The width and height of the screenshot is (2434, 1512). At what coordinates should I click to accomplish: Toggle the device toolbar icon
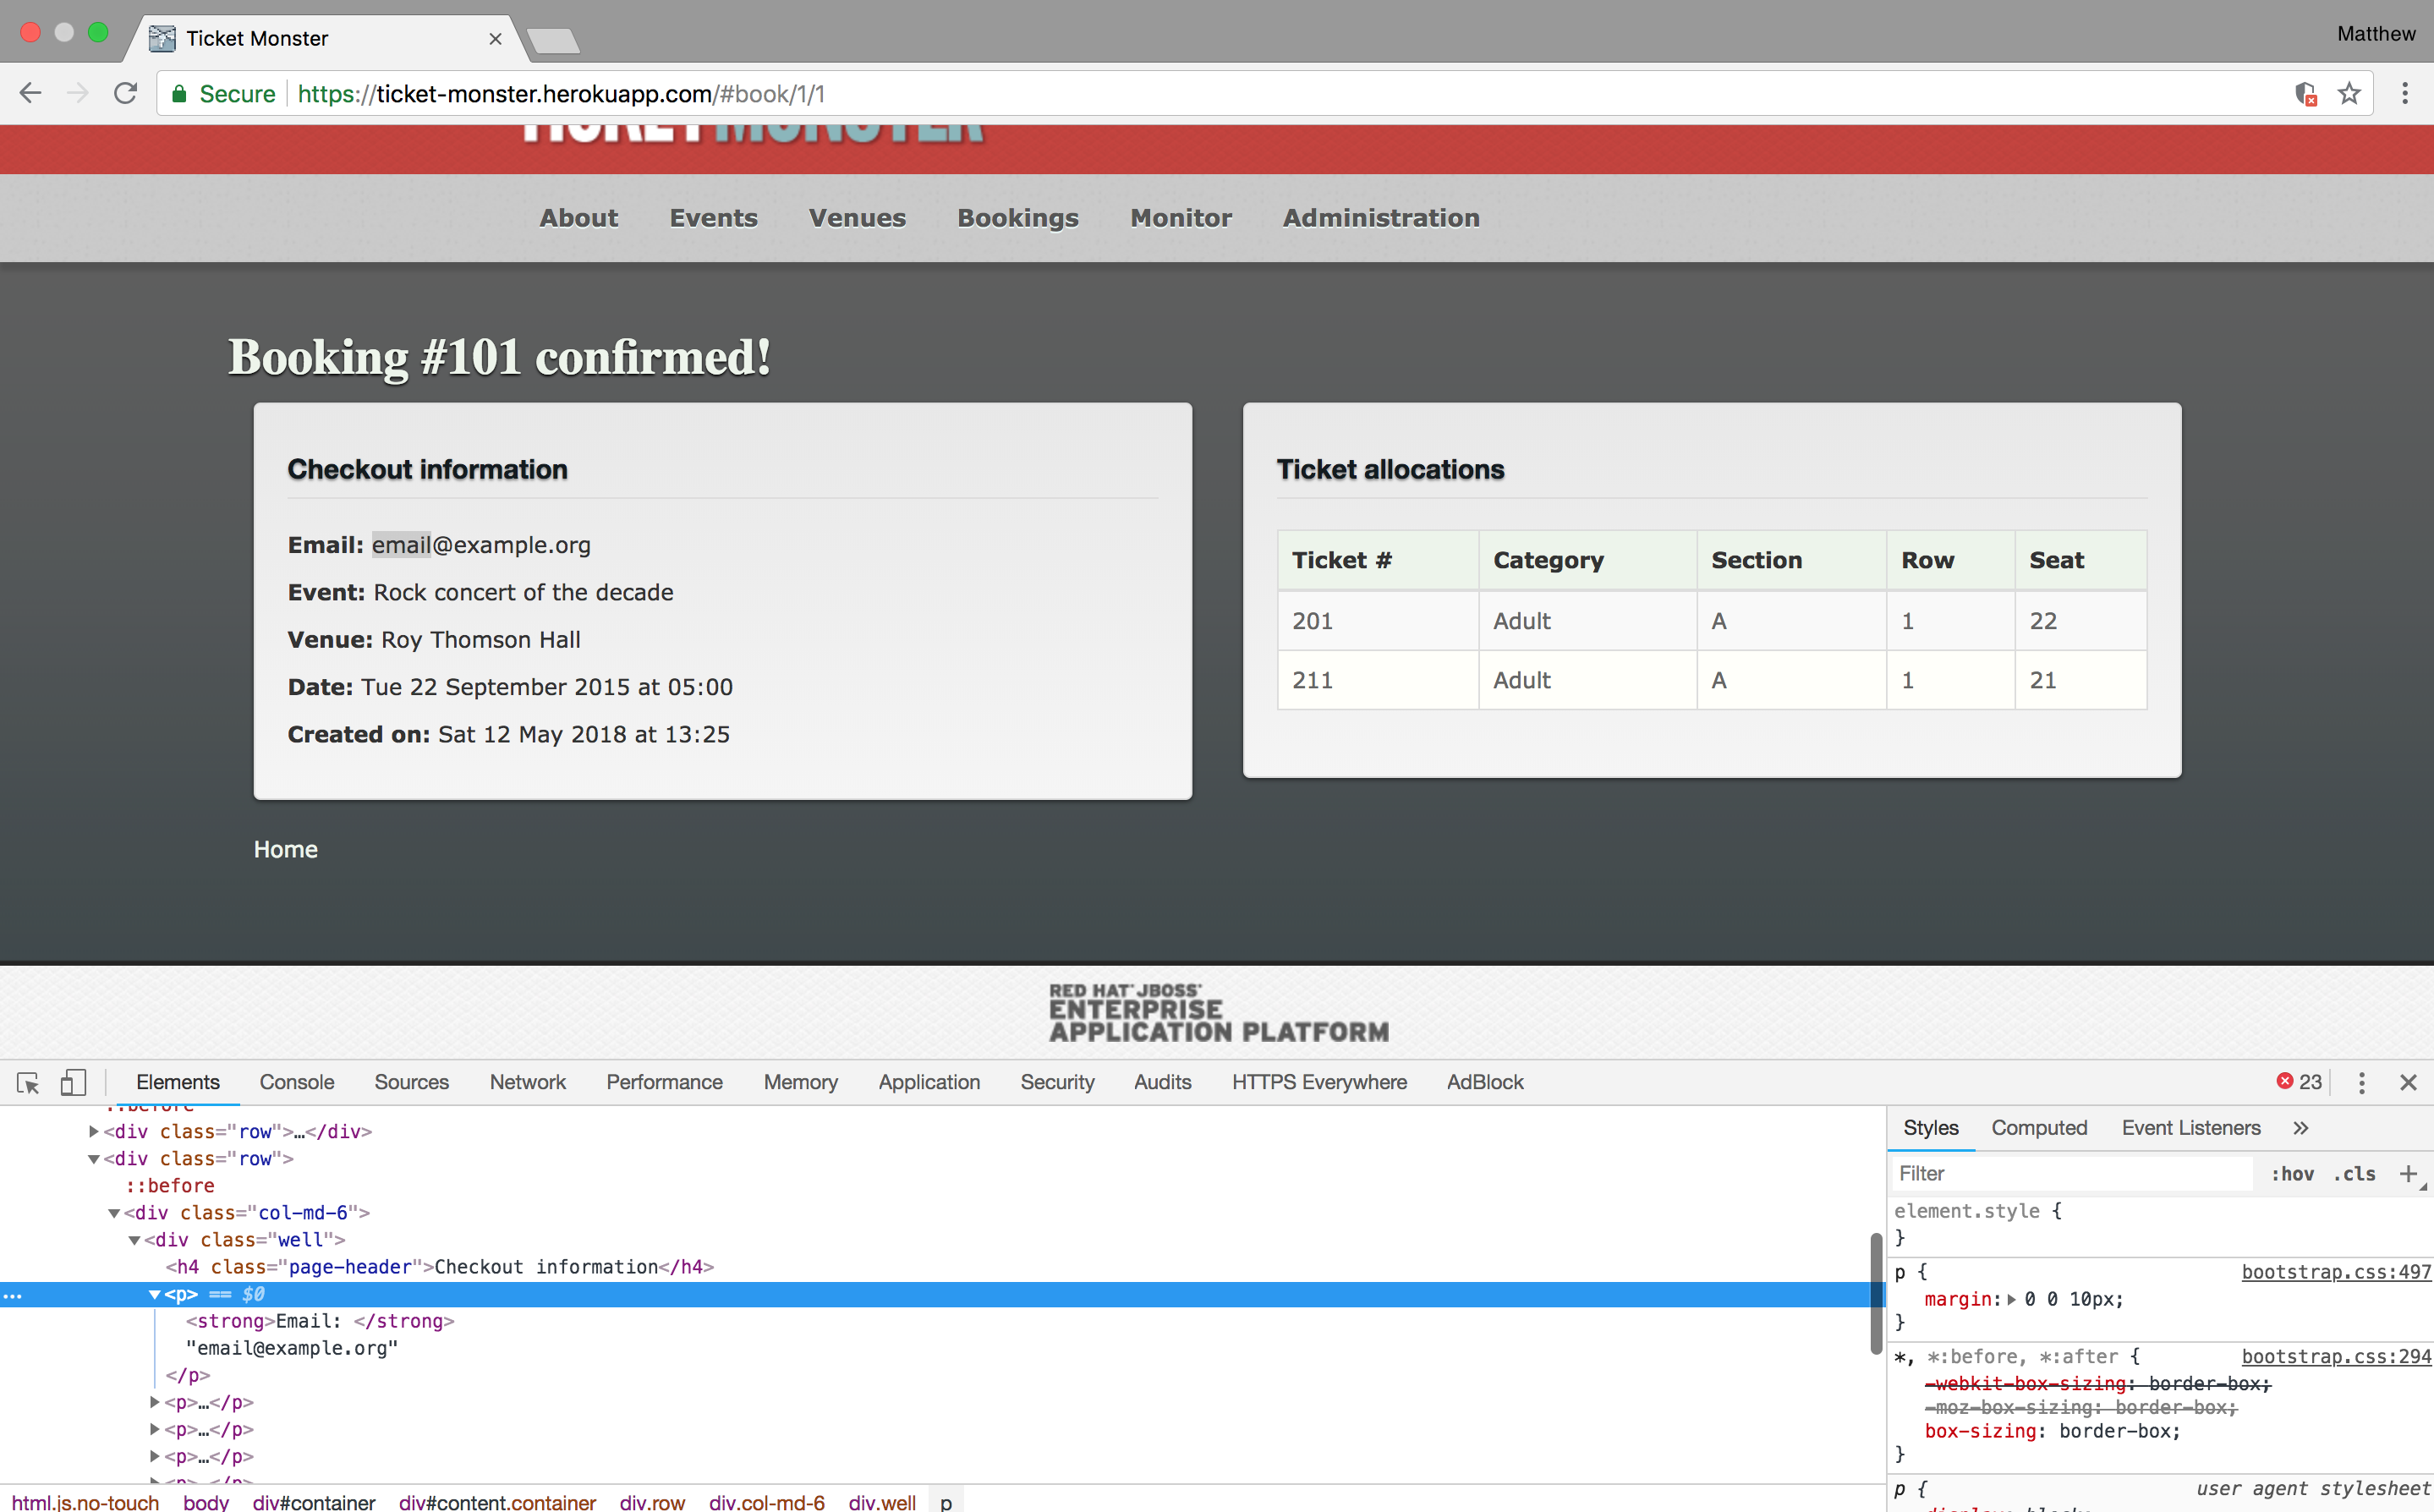click(73, 1082)
